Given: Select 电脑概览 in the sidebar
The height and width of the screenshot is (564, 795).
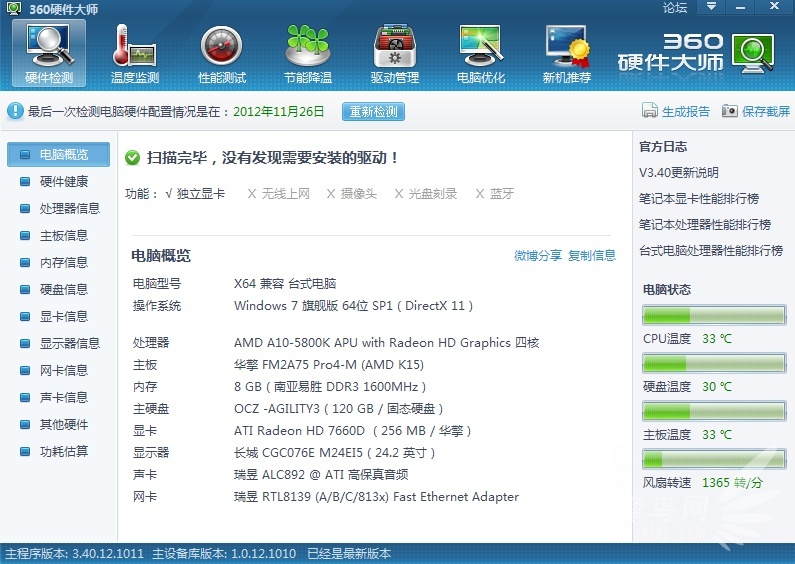Looking at the screenshot, I should [x=58, y=154].
